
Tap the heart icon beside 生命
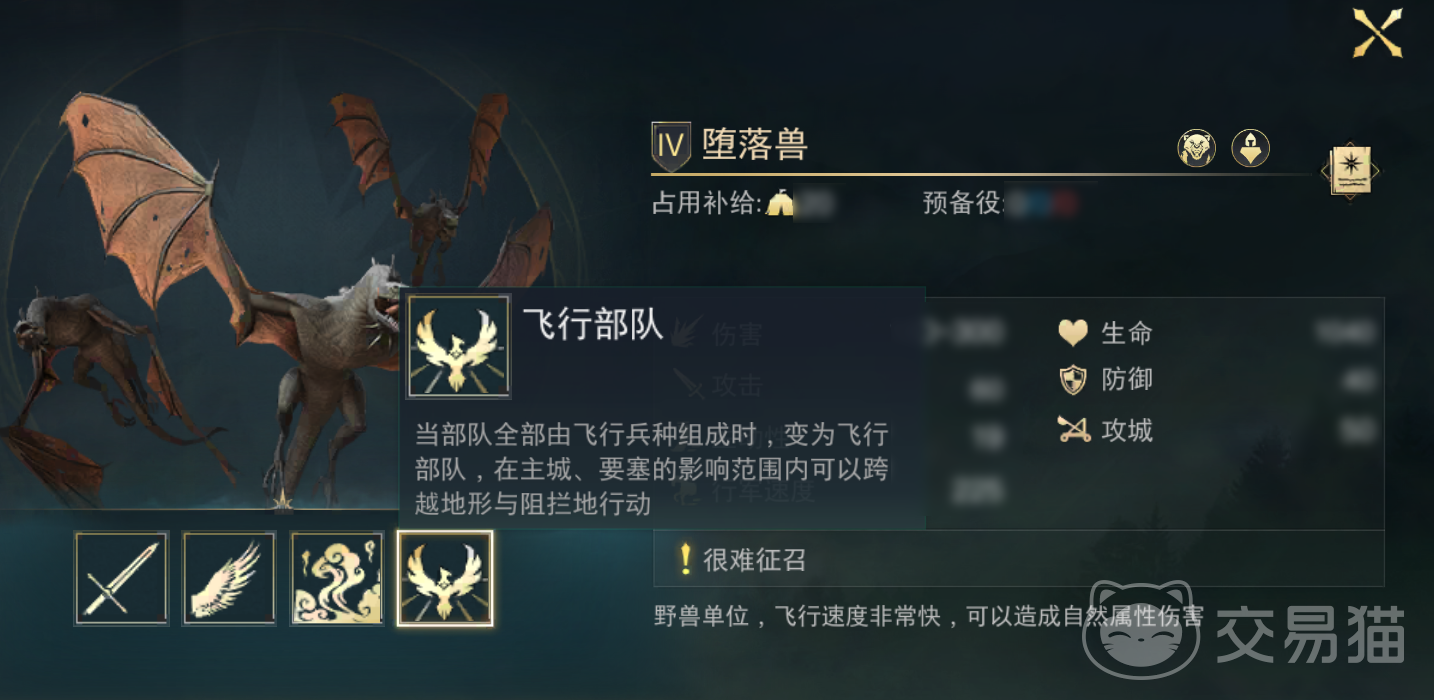[x=1073, y=332]
